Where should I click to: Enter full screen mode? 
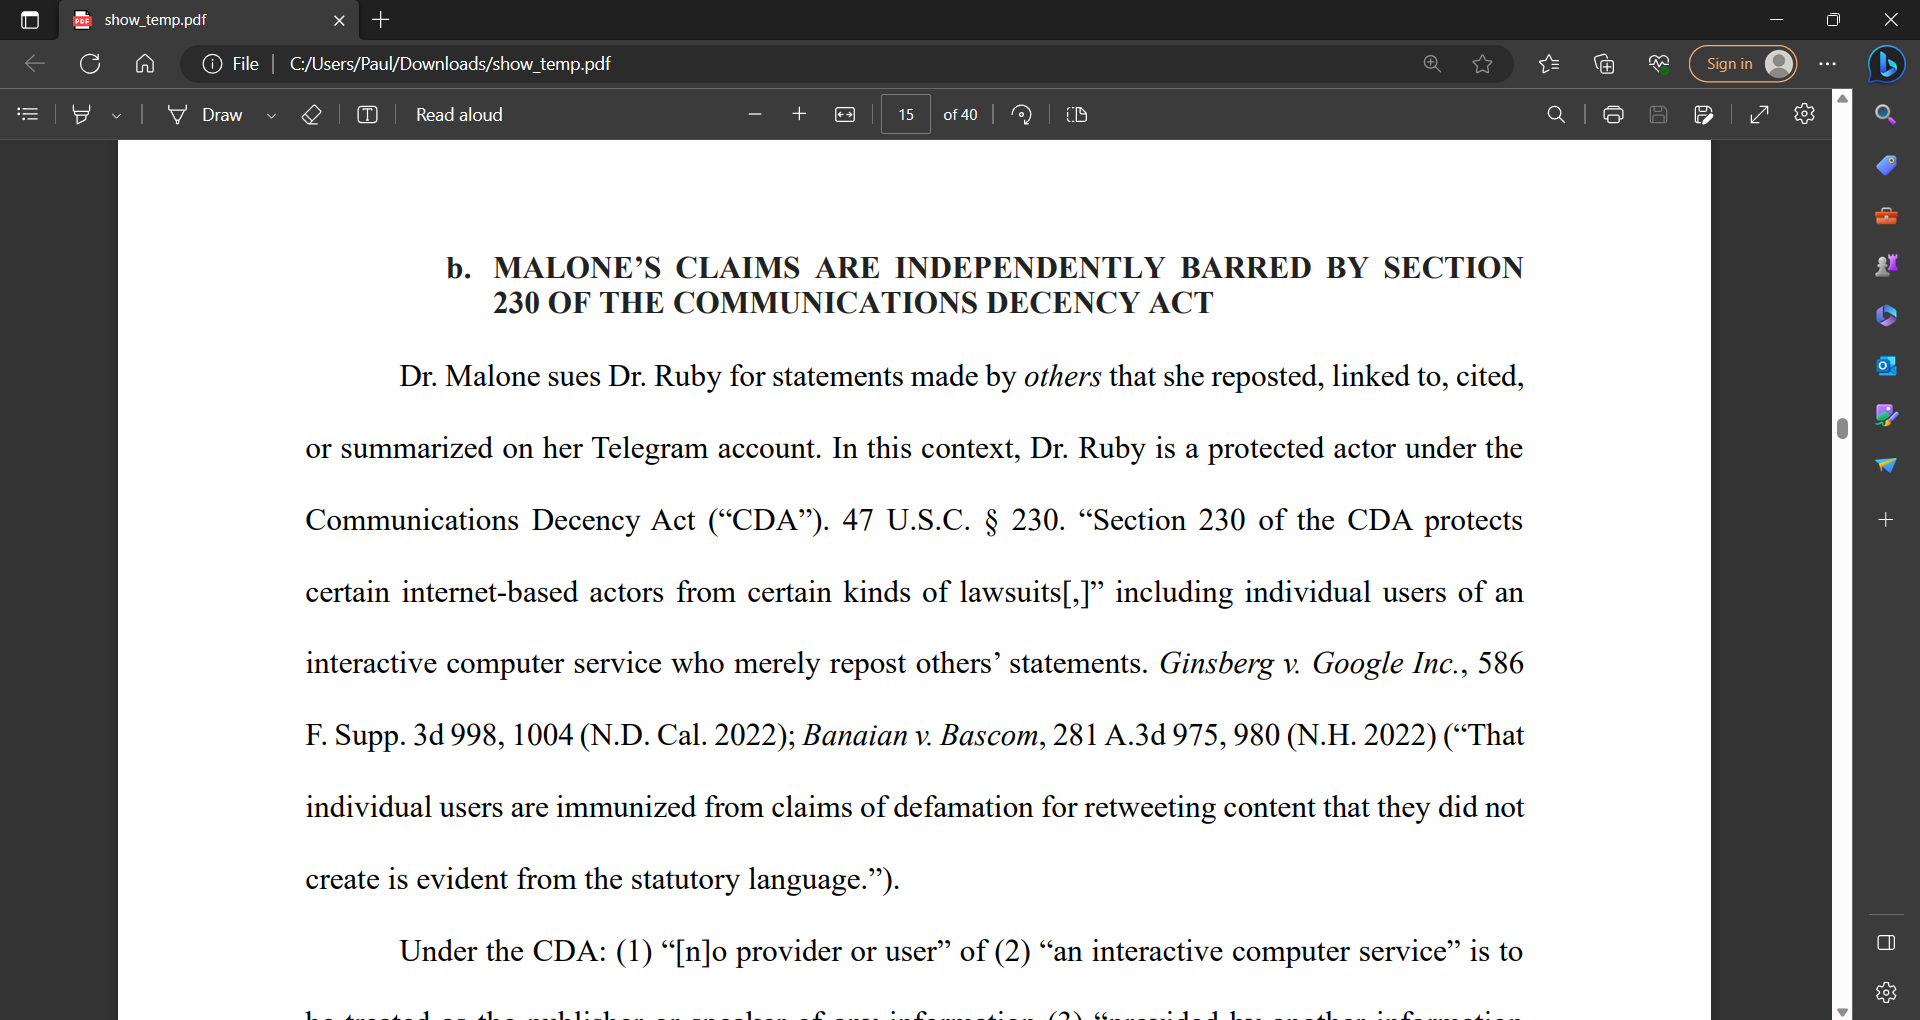[x=1759, y=114]
